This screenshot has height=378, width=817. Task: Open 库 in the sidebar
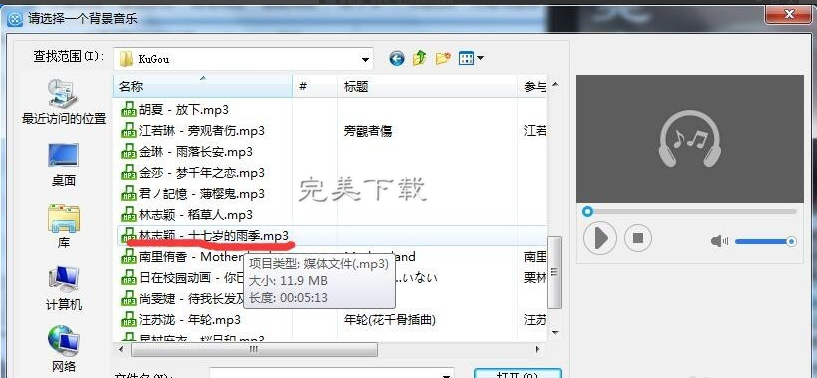(x=64, y=227)
